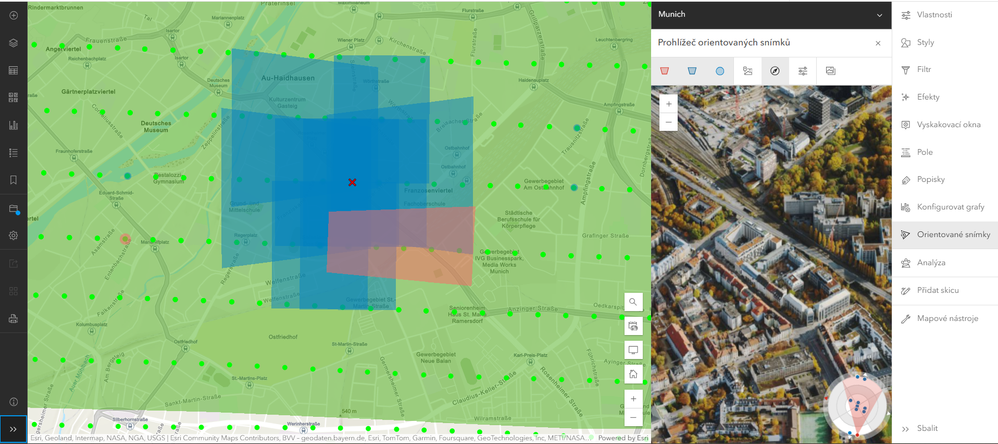
Task: Toggle the blue additional footprints icon
Action: pyautogui.click(x=692, y=71)
